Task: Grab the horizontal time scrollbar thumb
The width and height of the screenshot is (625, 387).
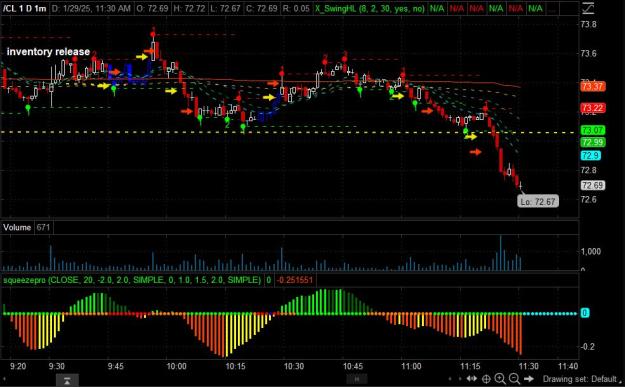Action: click(356, 379)
